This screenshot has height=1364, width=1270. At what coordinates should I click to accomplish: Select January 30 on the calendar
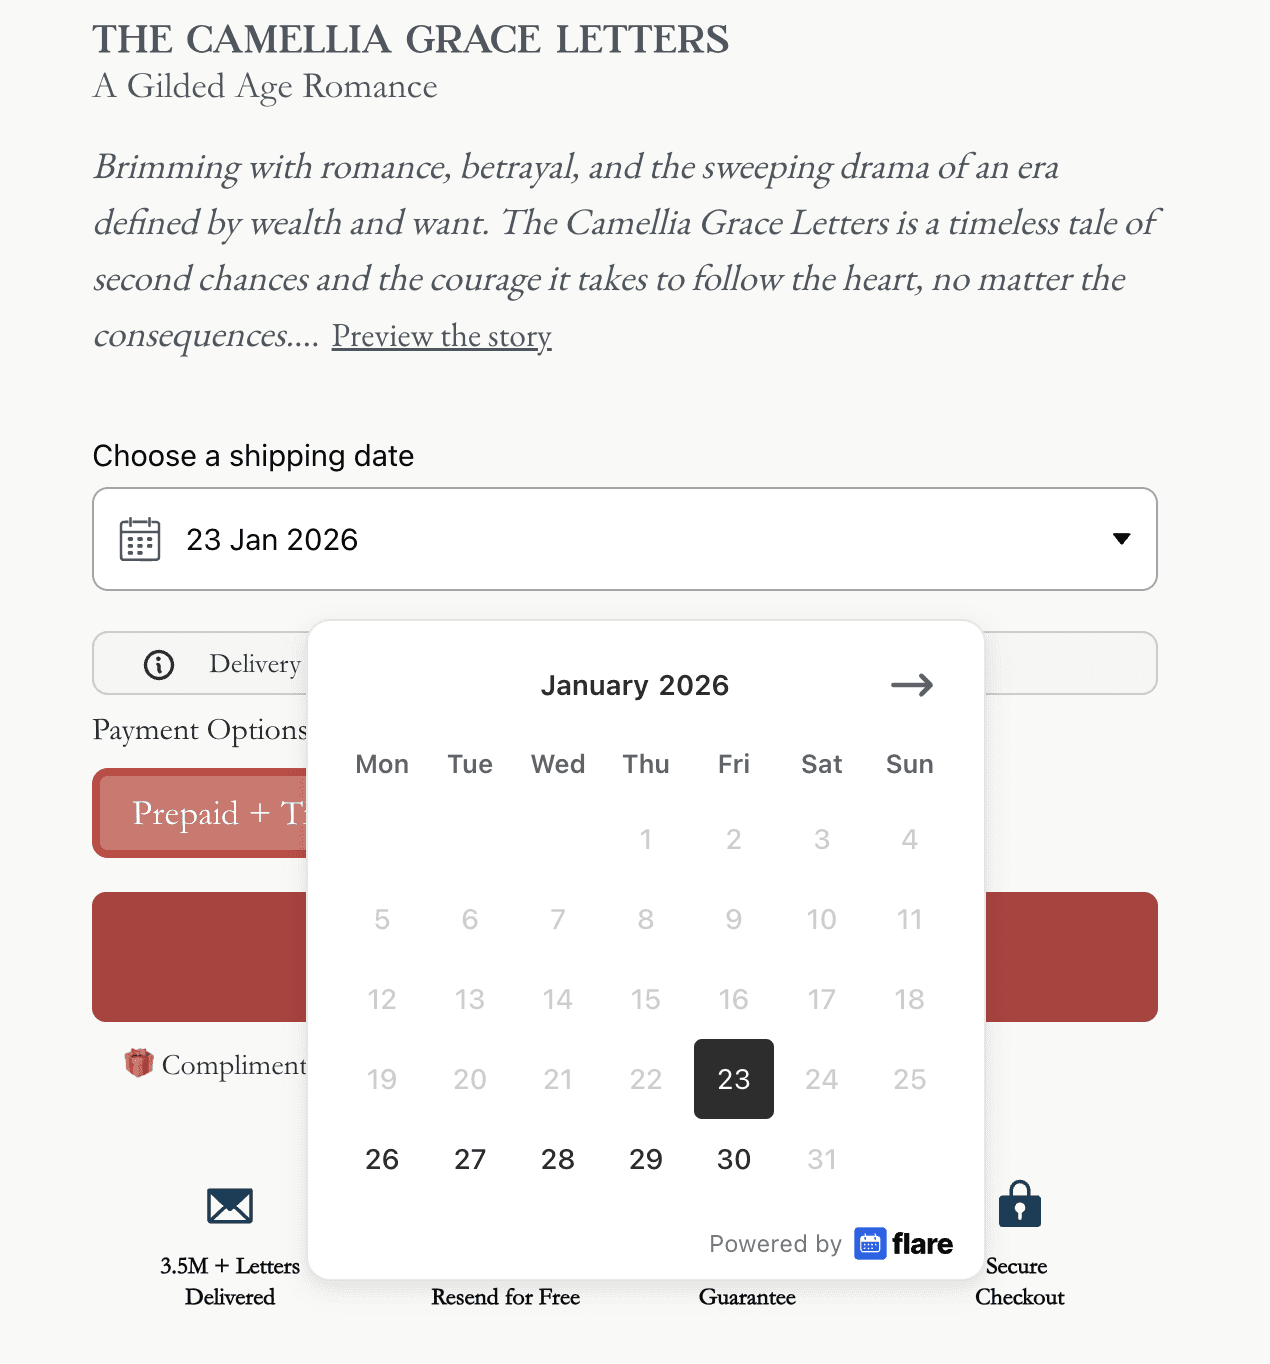click(x=733, y=1159)
